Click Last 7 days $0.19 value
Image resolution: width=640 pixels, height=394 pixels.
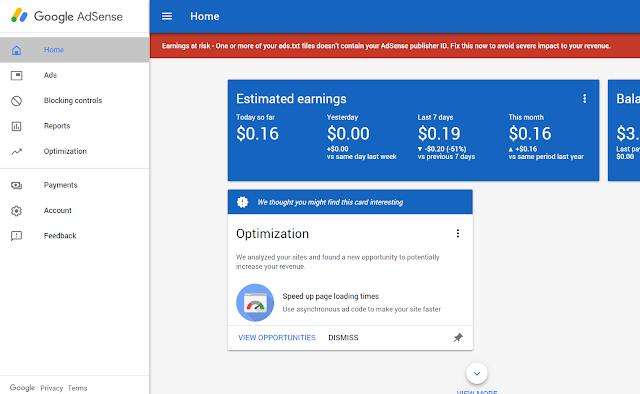point(439,134)
